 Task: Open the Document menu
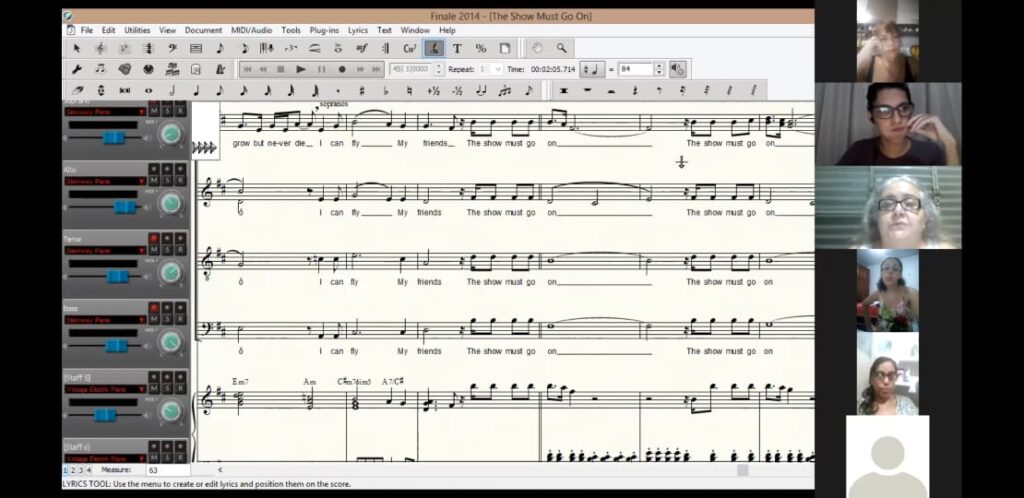pyautogui.click(x=203, y=30)
